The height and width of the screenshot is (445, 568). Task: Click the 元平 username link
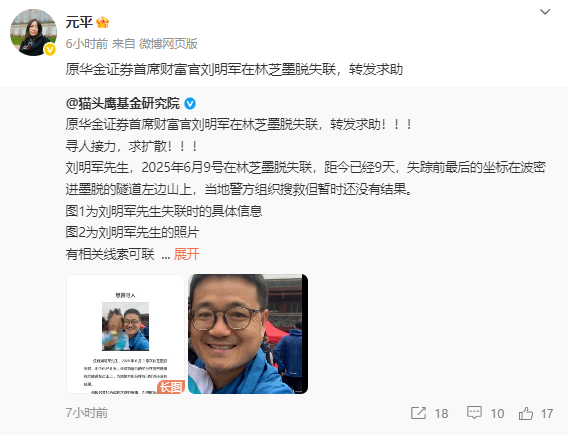click(79, 22)
